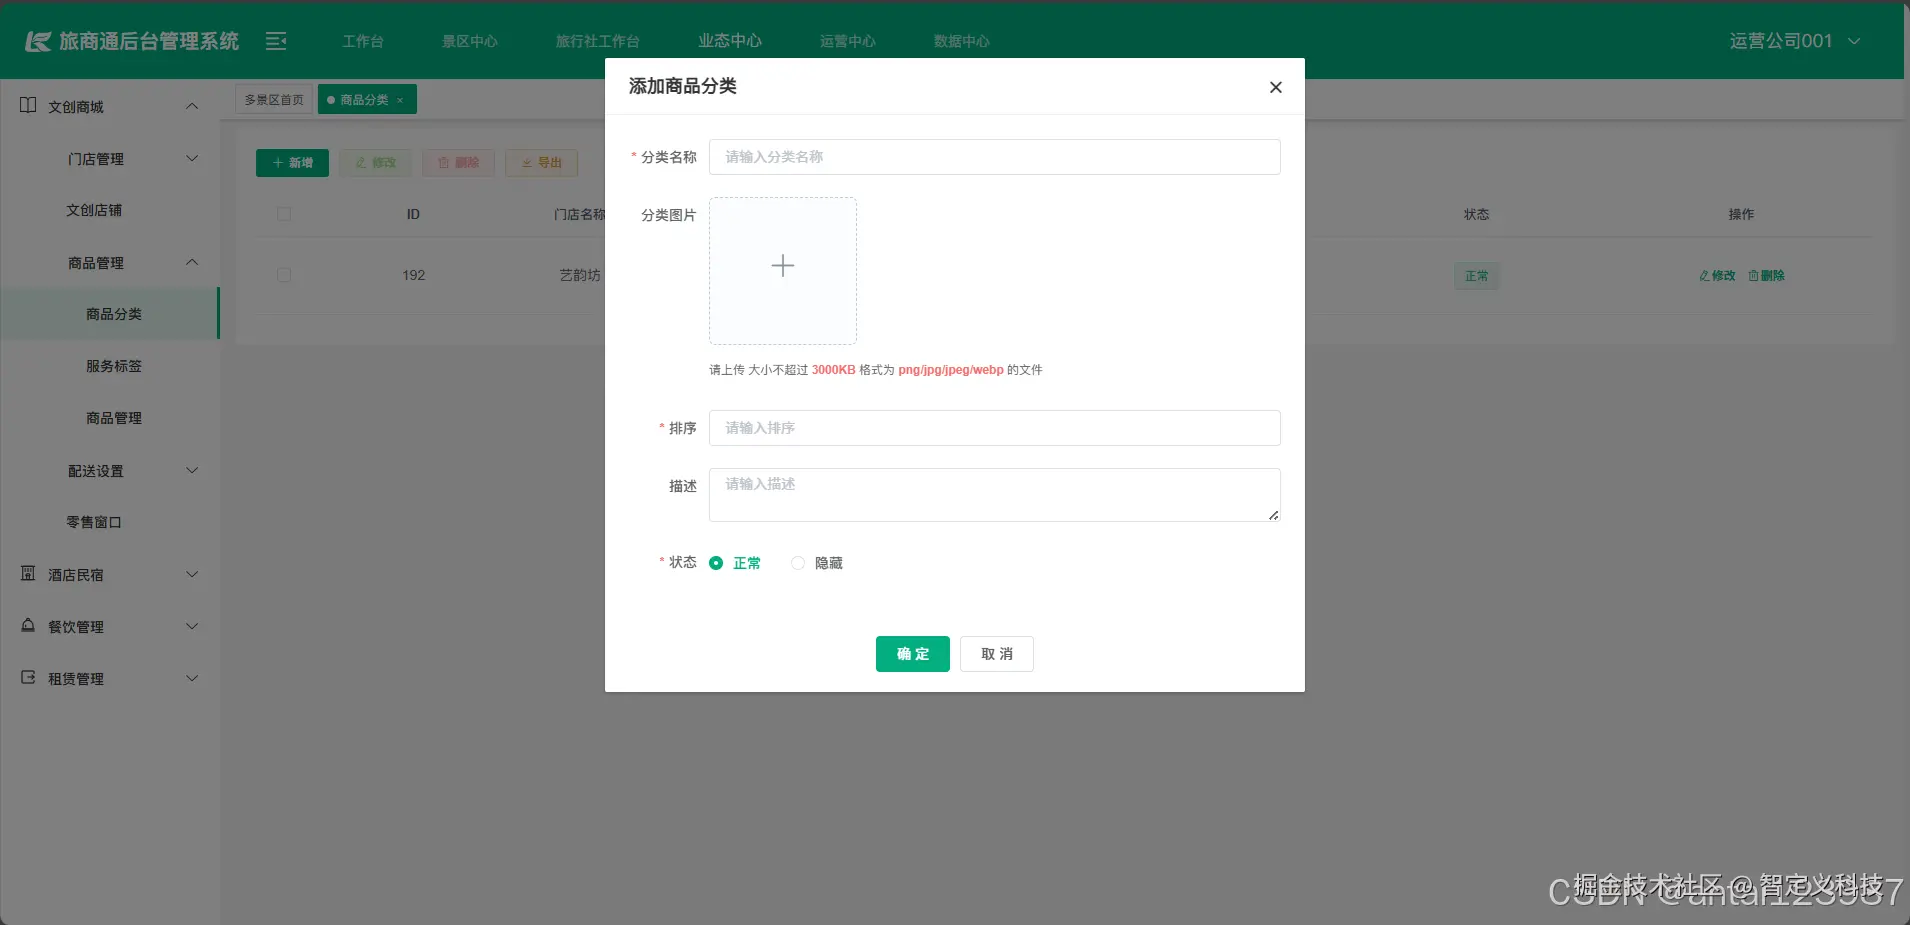The height and width of the screenshot is (925, 1910).
Task: Click the 餐饮管理 bell icon
Action: pyautogui.click(x=28, y=625)
